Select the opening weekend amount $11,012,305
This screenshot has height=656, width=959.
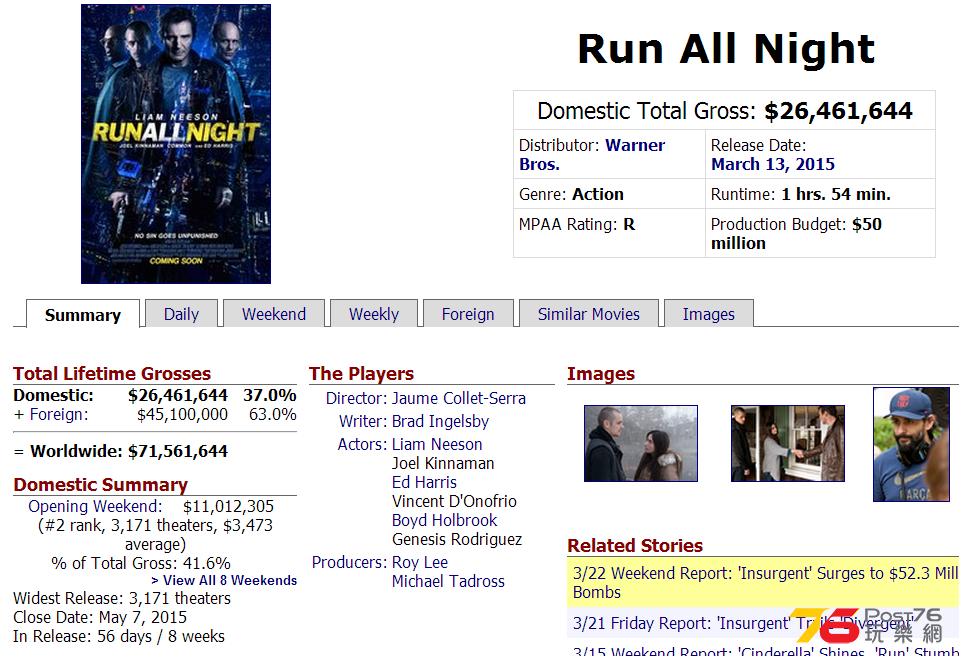(x=228, y=506)
